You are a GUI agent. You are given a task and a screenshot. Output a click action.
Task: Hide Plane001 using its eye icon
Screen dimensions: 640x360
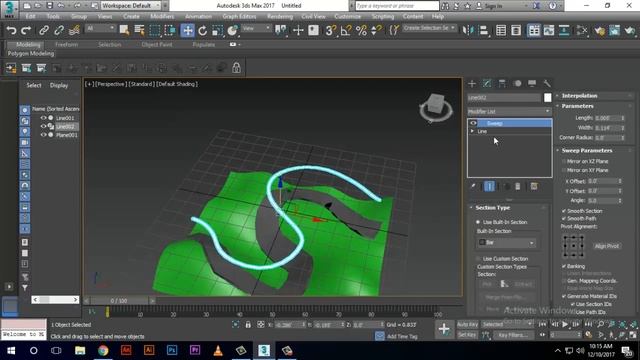[43, 135]
